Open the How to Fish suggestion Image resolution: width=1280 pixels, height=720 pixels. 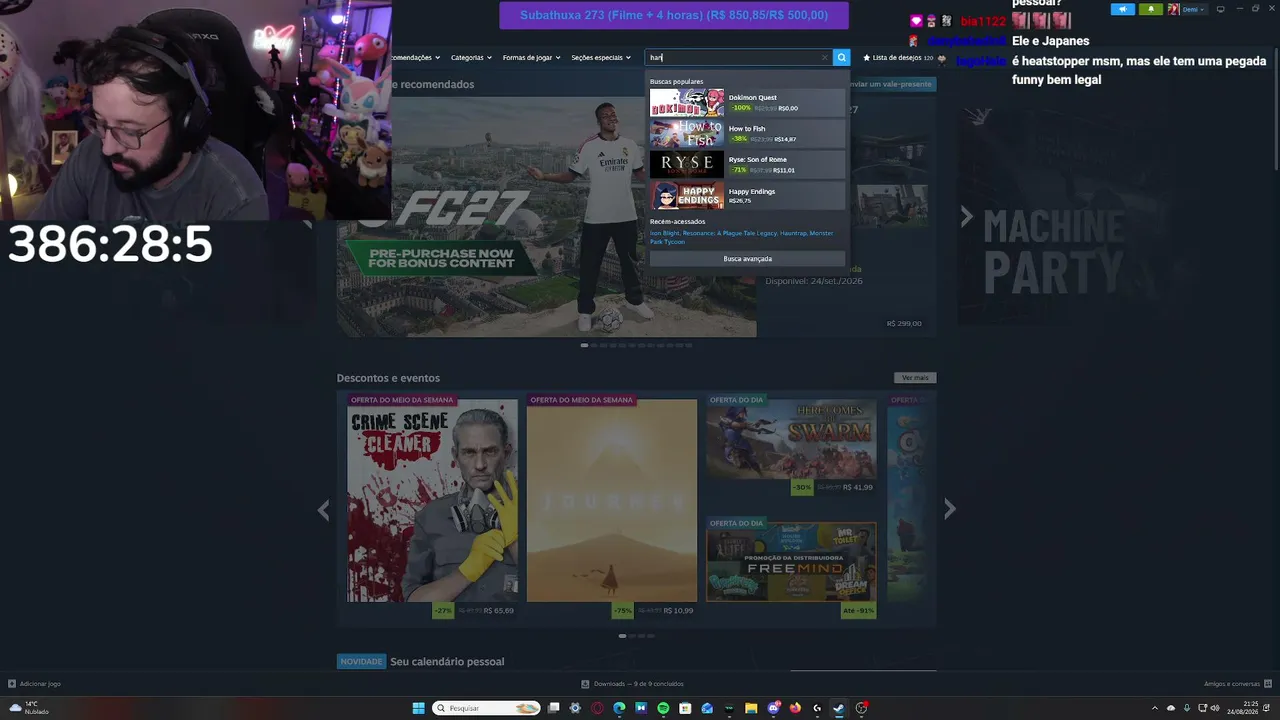pyautogui.click(x=747, y=133)
